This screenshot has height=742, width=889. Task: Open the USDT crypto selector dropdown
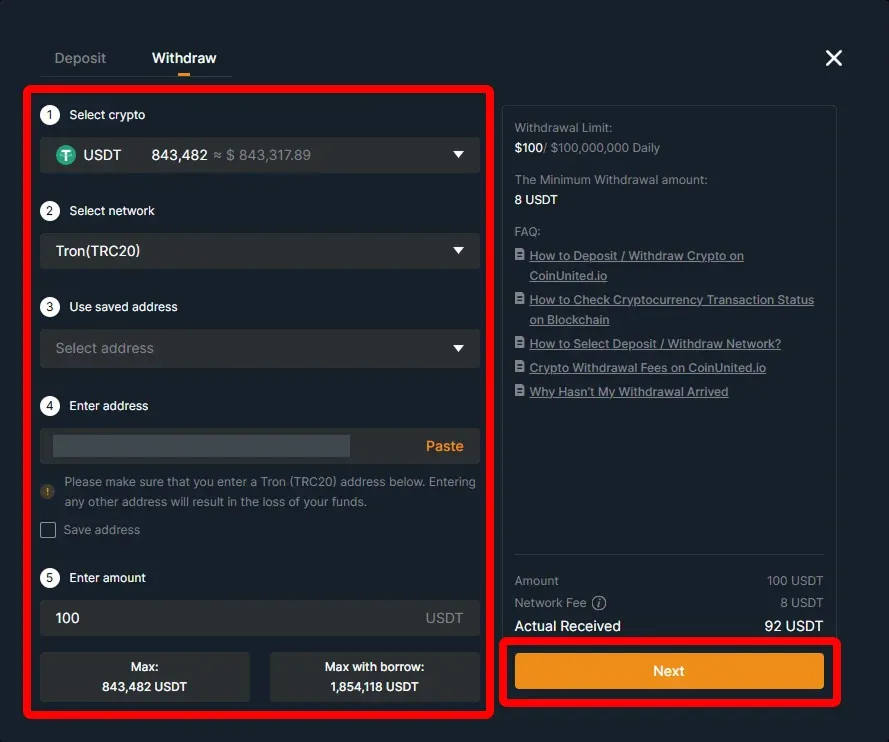[260, 155]
